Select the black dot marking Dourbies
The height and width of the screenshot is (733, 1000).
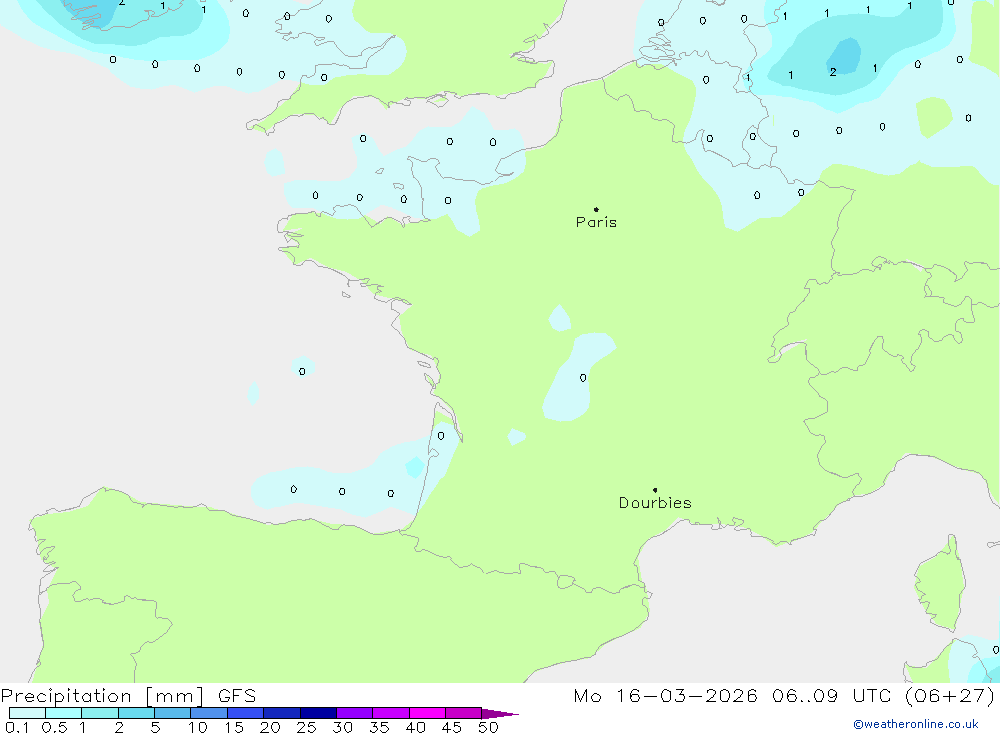655,490
